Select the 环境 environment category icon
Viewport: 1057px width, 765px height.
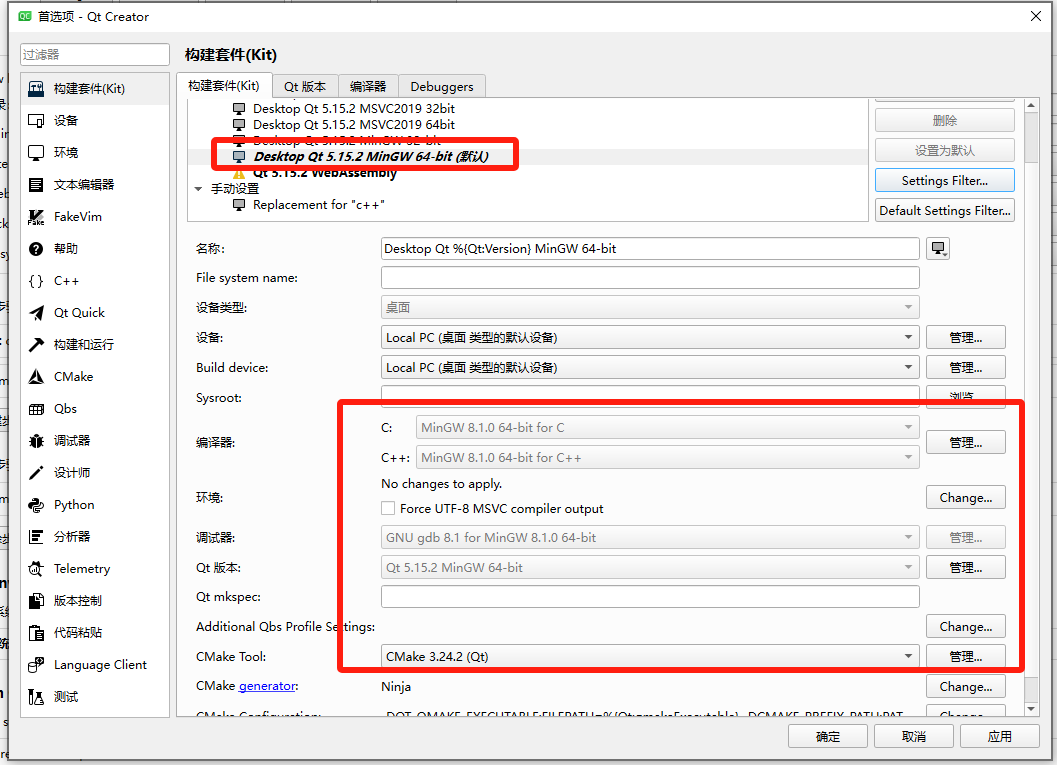coord(36,153)
